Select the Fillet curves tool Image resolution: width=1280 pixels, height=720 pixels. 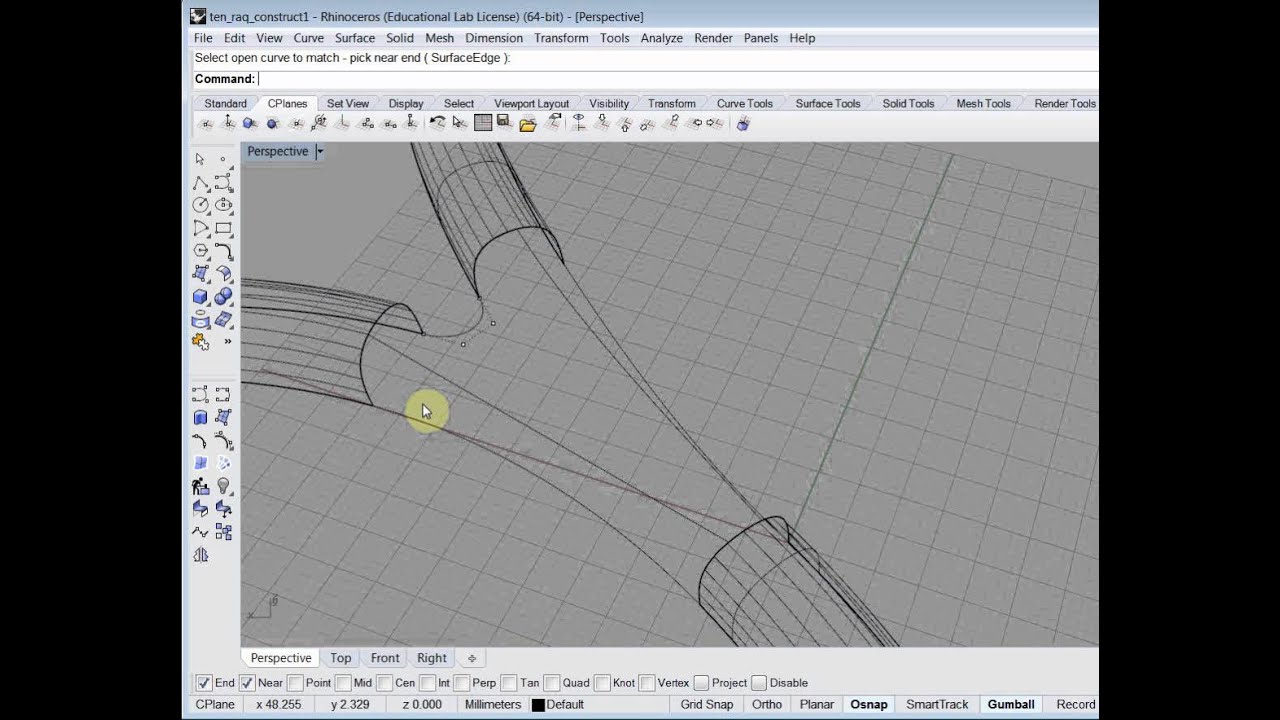223,251
